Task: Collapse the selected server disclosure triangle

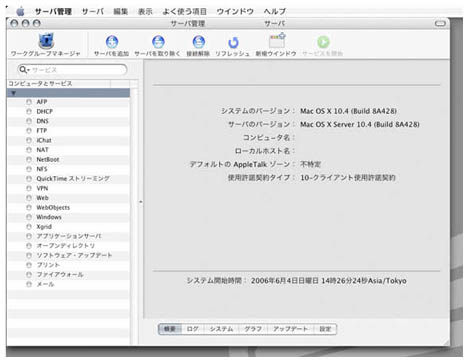Action: pos(13,93)
